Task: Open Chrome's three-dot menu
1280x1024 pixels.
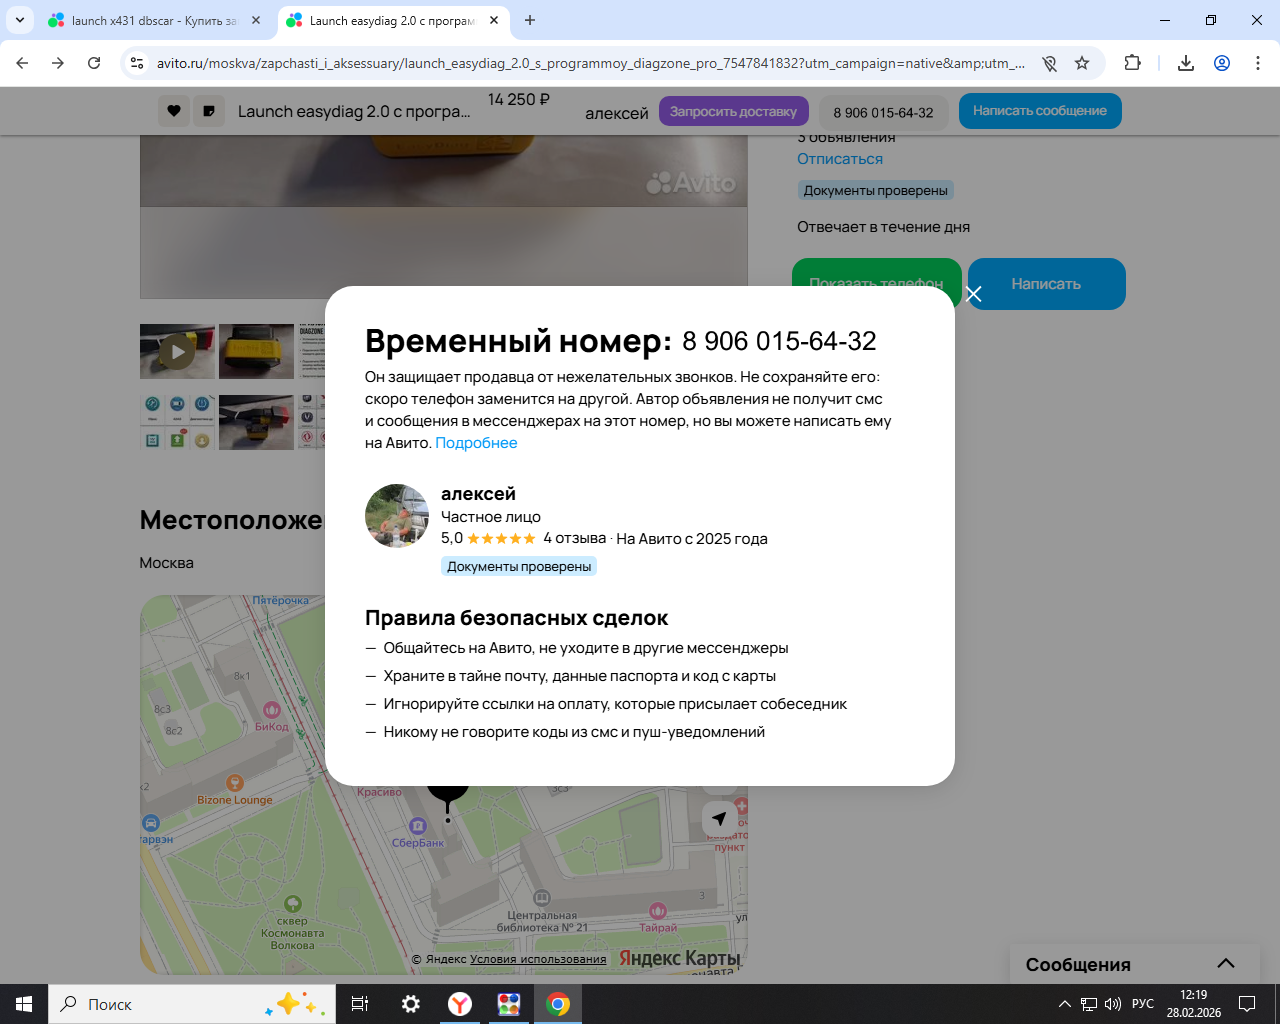Action: click(1258, 63)
